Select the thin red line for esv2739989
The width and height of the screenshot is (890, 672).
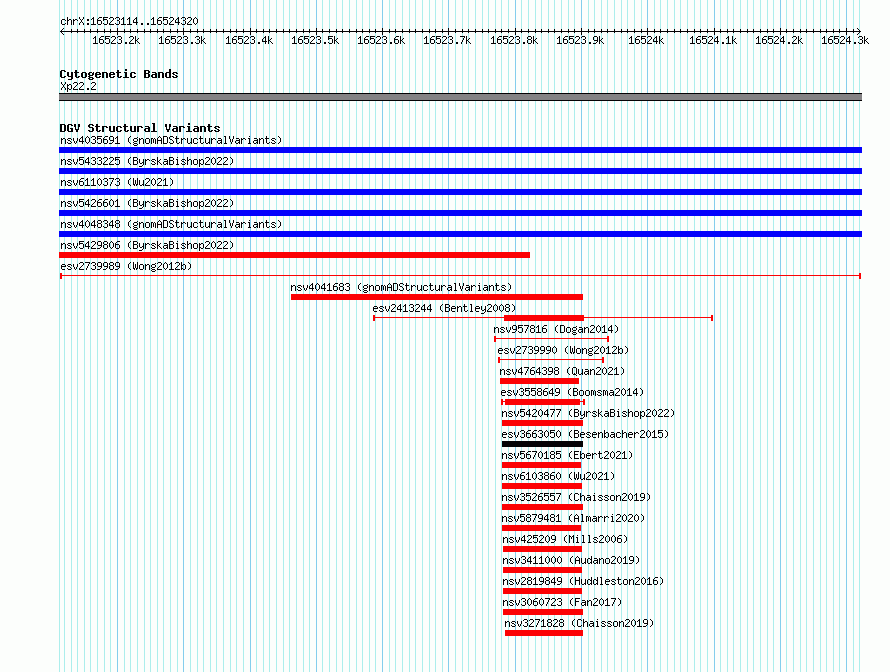coord(460,276)
